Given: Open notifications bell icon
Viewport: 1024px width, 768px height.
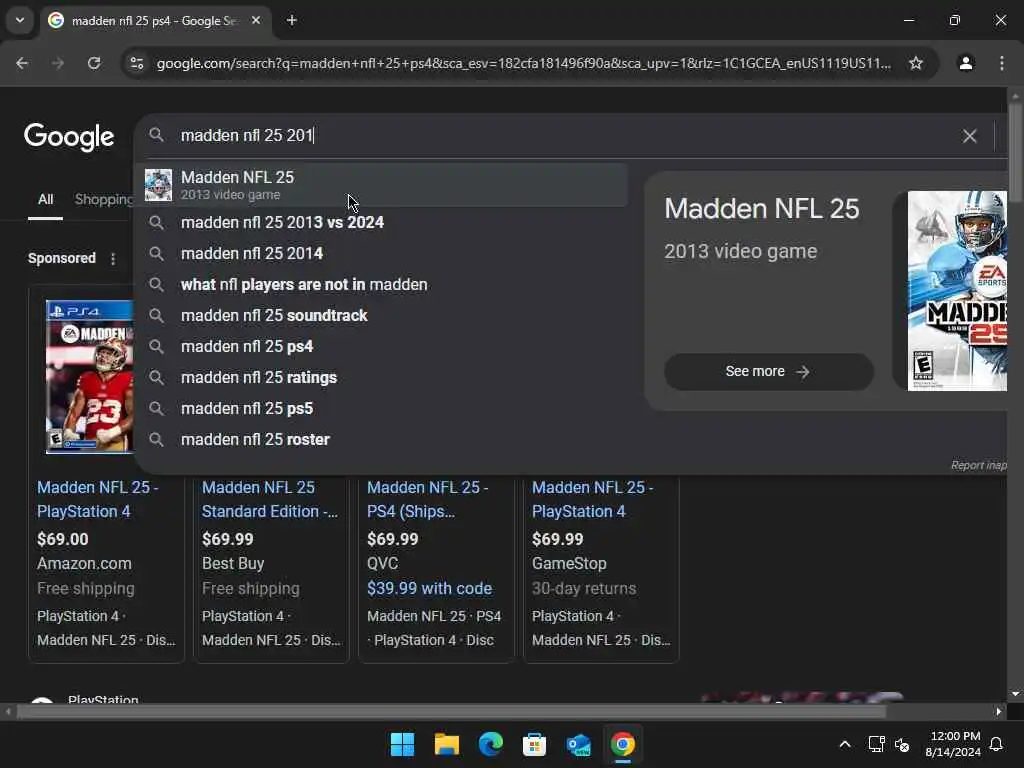Looking at the screenshot, I should (x=997, y=744).
